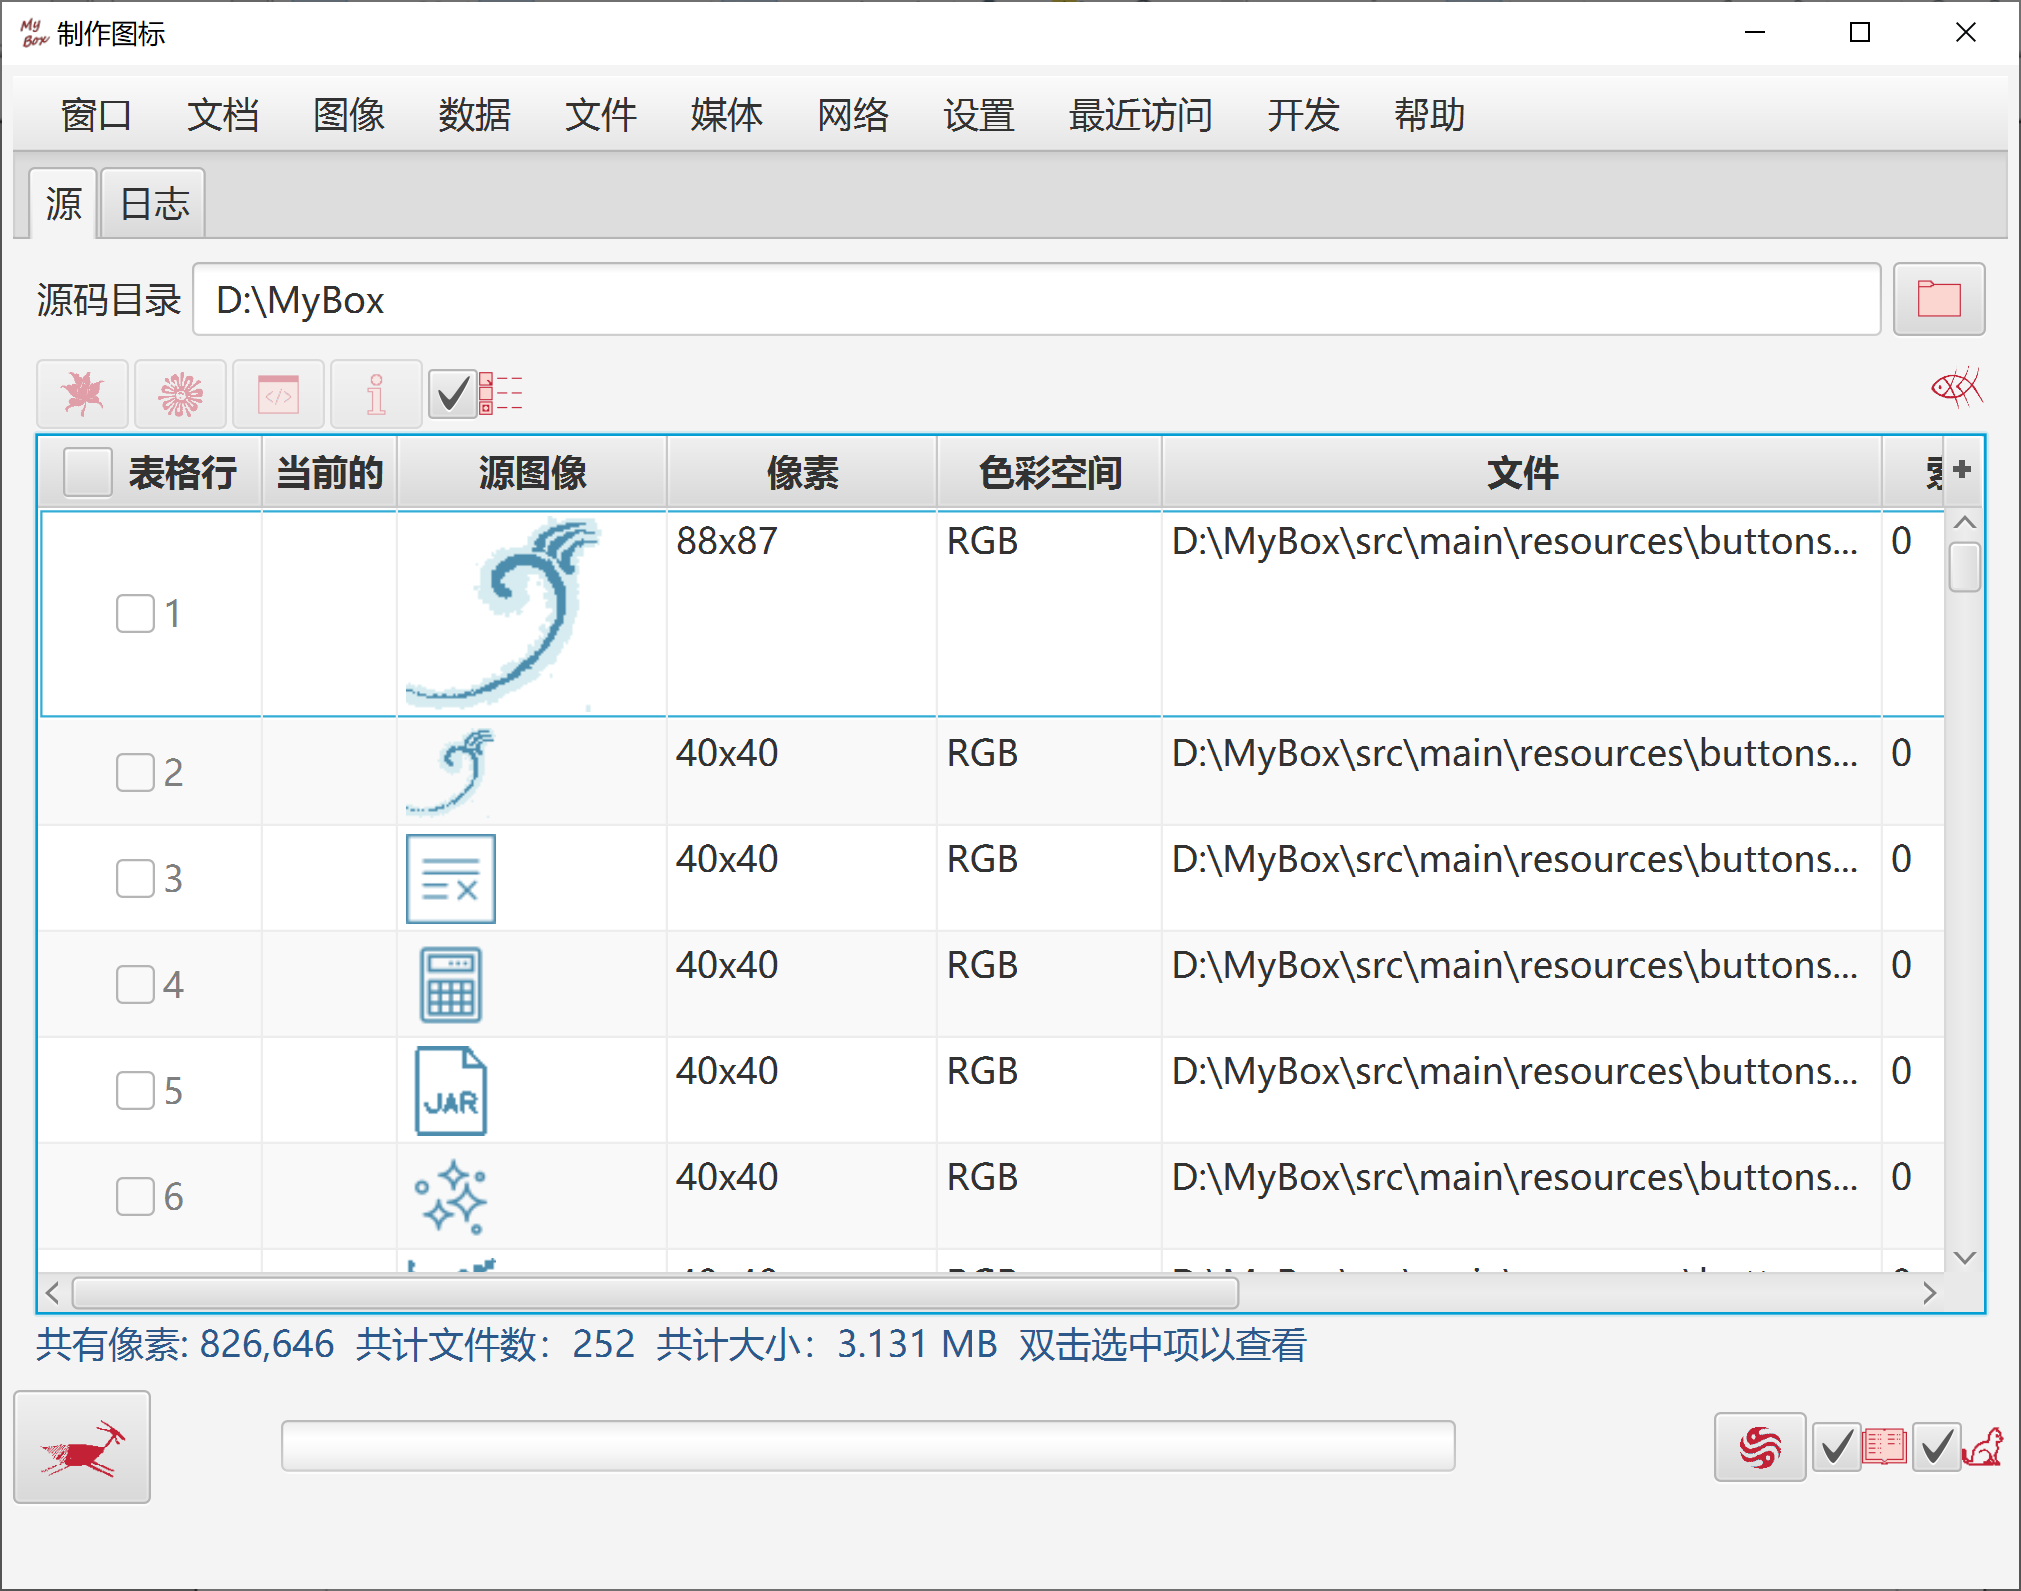Viewport: 2021px width, 1591px height.
Task: Expand table columns with plus button
Action: 1962,470
